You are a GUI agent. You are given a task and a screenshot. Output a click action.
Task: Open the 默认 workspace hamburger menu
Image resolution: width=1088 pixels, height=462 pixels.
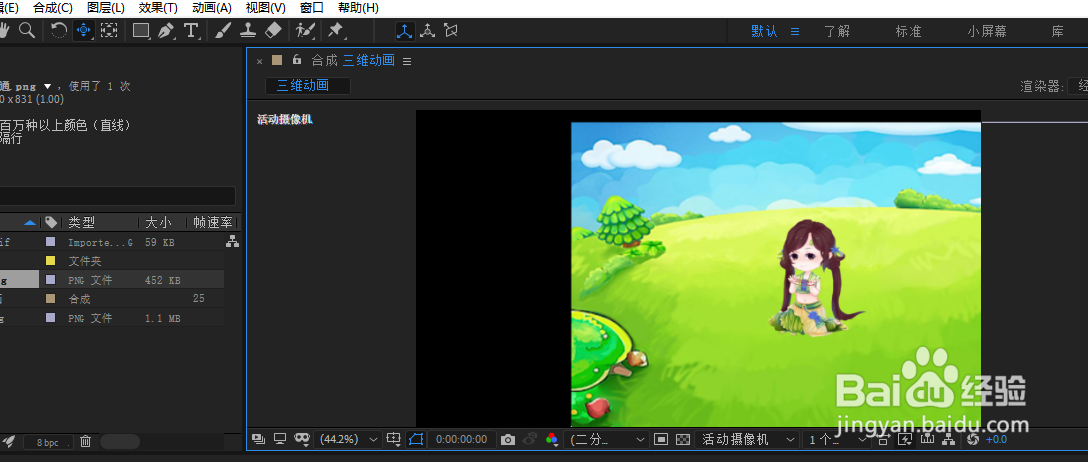[795, 31]
